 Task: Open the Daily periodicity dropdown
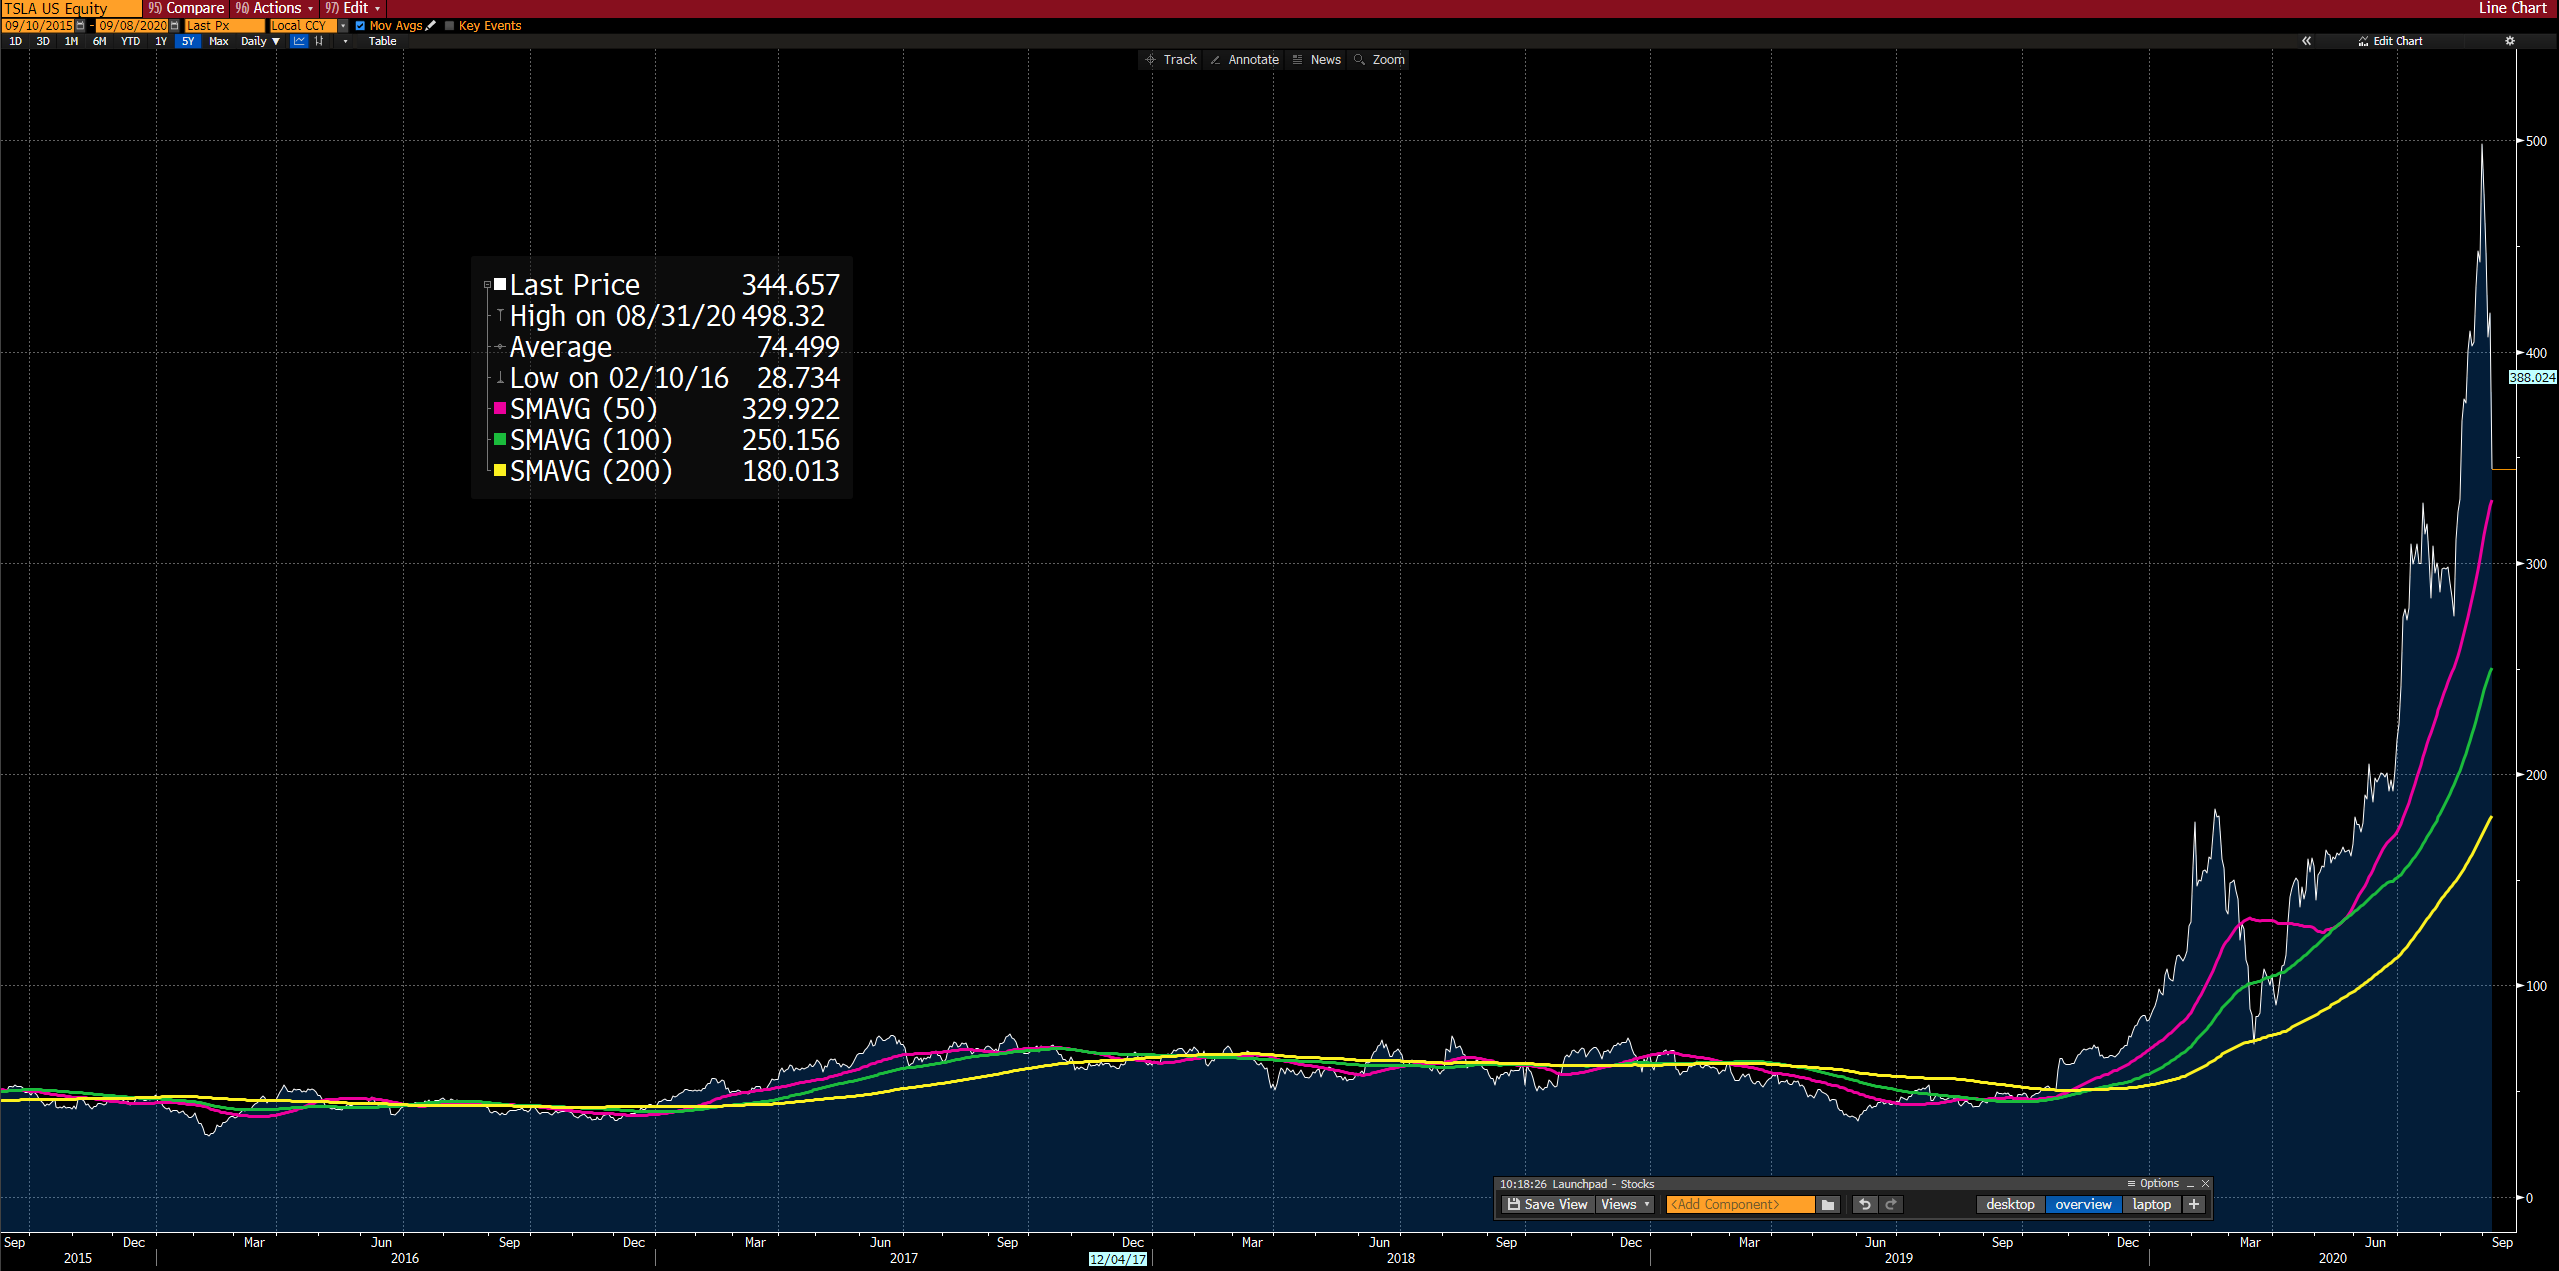[x=260, y=41]
